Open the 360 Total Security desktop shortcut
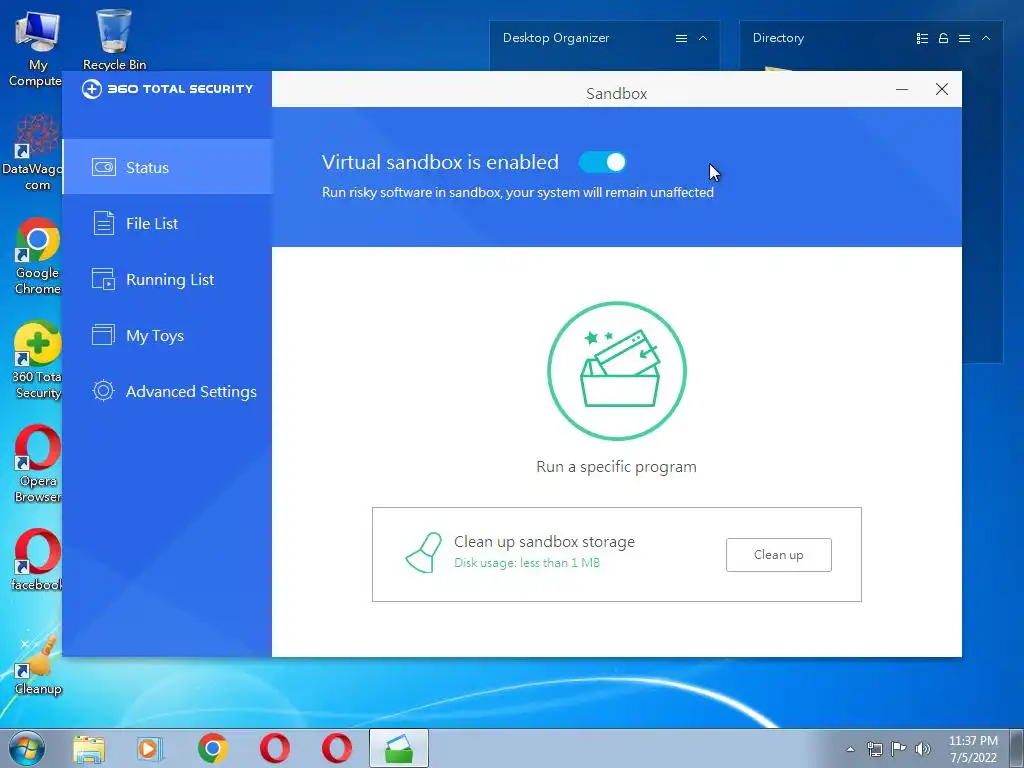The image size is (1024, 768). tap(37, 360)
